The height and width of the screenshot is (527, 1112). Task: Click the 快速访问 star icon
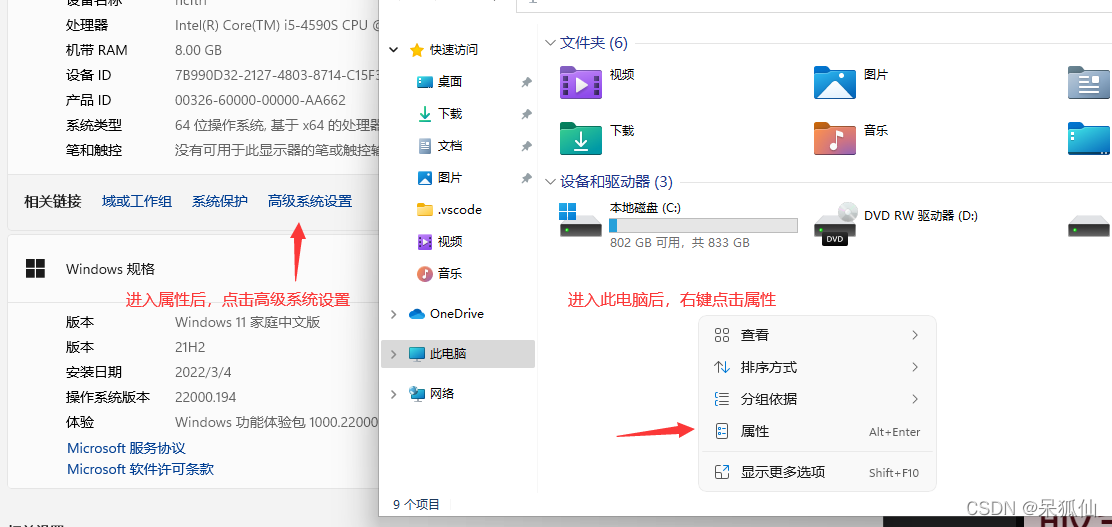point(417,50)
